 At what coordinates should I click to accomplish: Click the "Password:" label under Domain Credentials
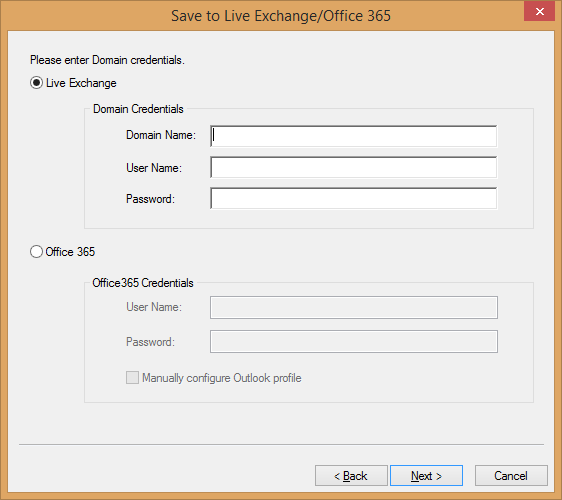pyautogui.click(x=150, y=199)
